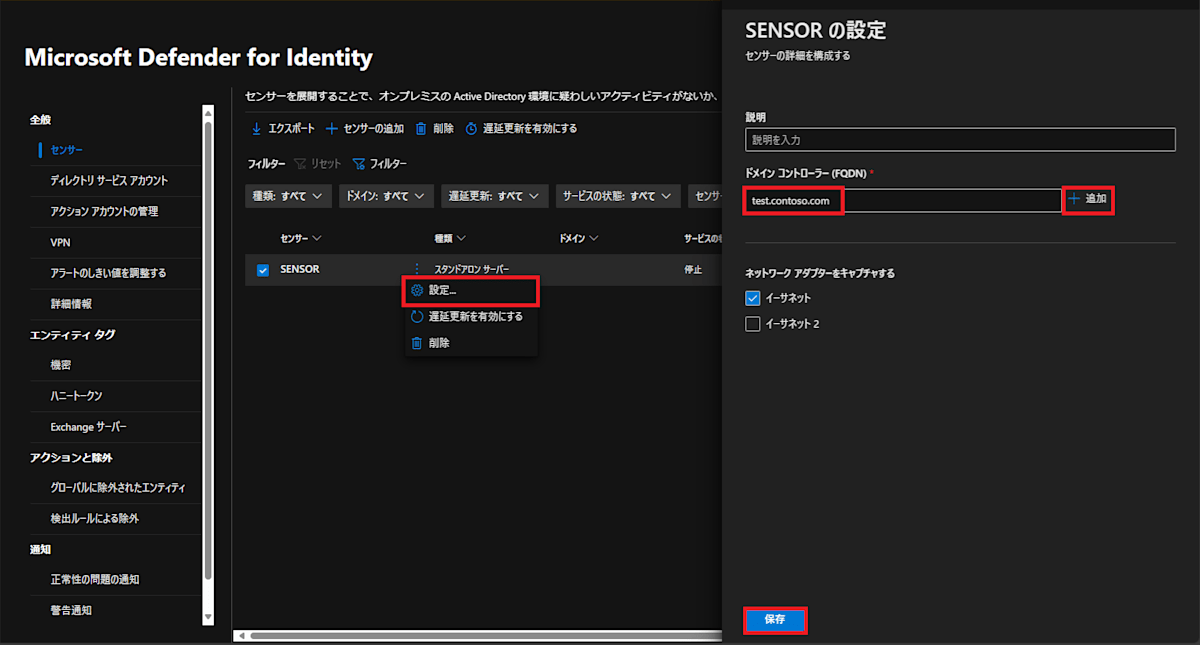Uncheck the イーサネット network adapter

(x=753, y=298)
